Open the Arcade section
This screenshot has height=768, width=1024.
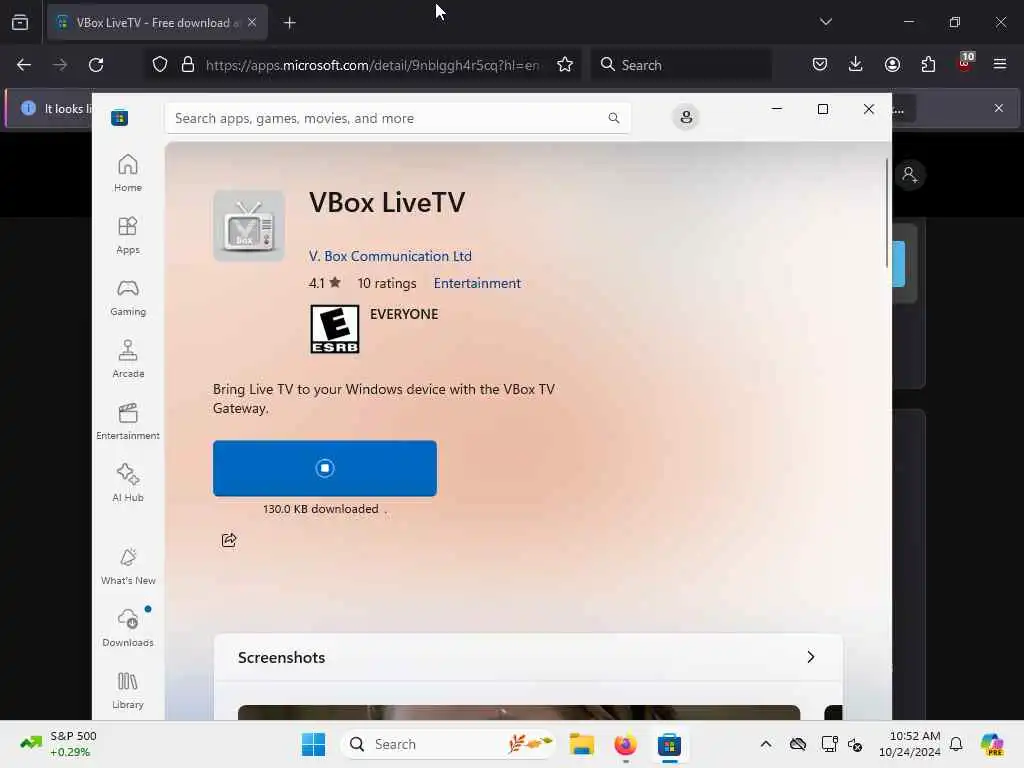pos(127,359)
